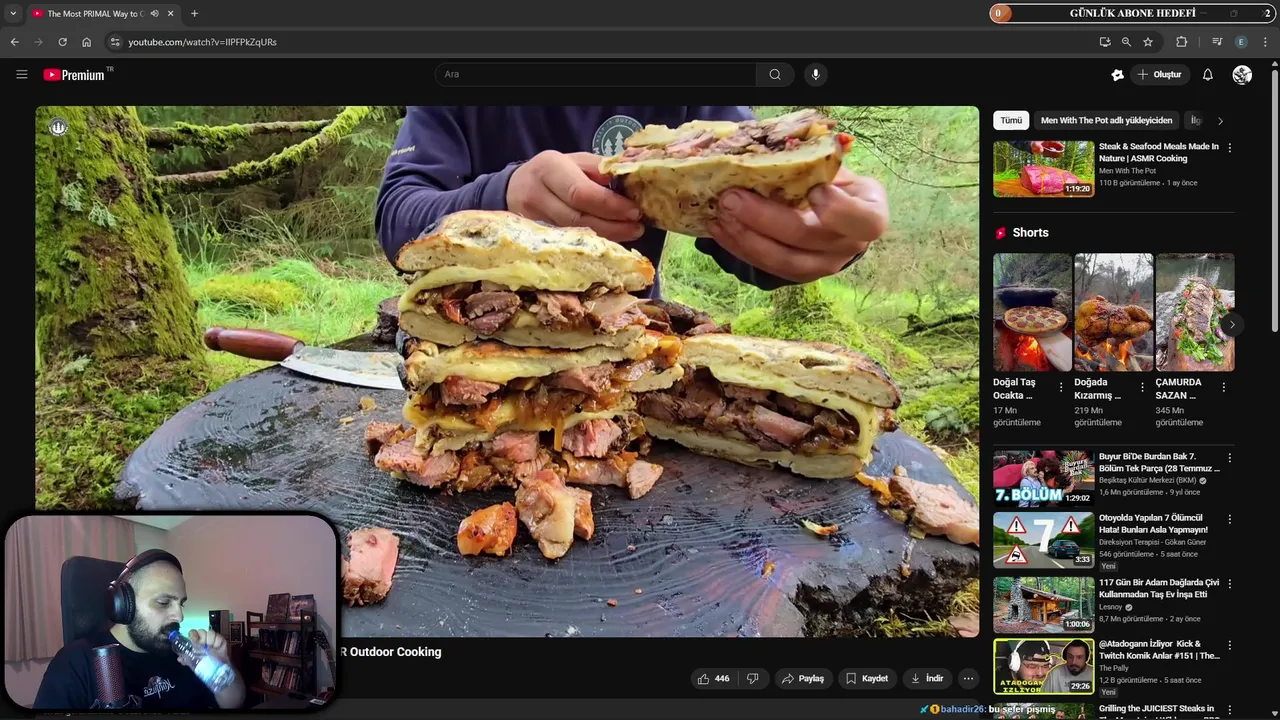The height and width of the screenshot is (720, 1280).
Task: Open Chrome three-dot menu
Action: point(1265,42)
